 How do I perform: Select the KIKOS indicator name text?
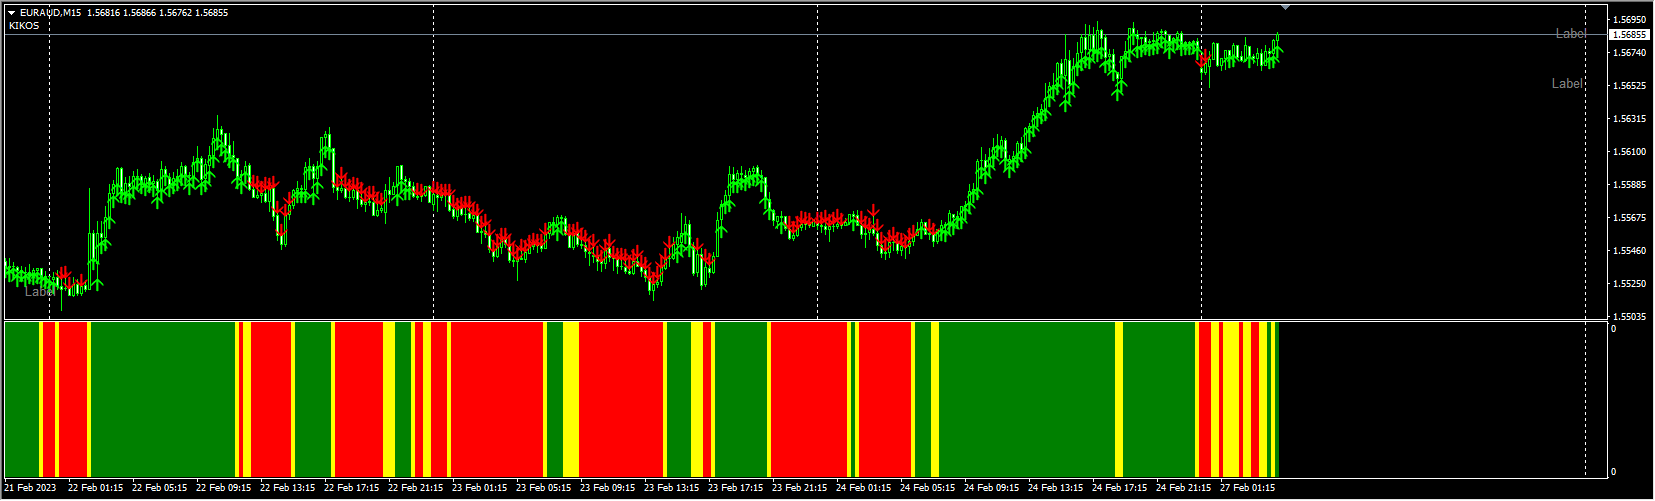pyautogui.click(x=24, y=26)
